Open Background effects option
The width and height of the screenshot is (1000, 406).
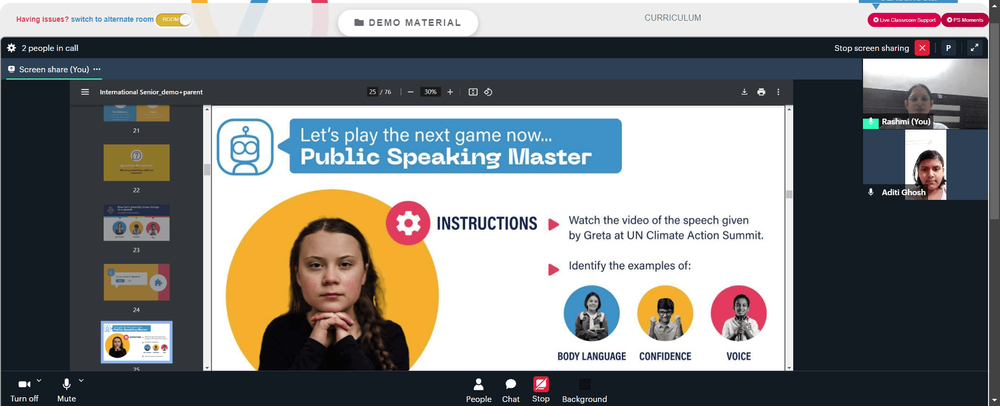point(584,391)
